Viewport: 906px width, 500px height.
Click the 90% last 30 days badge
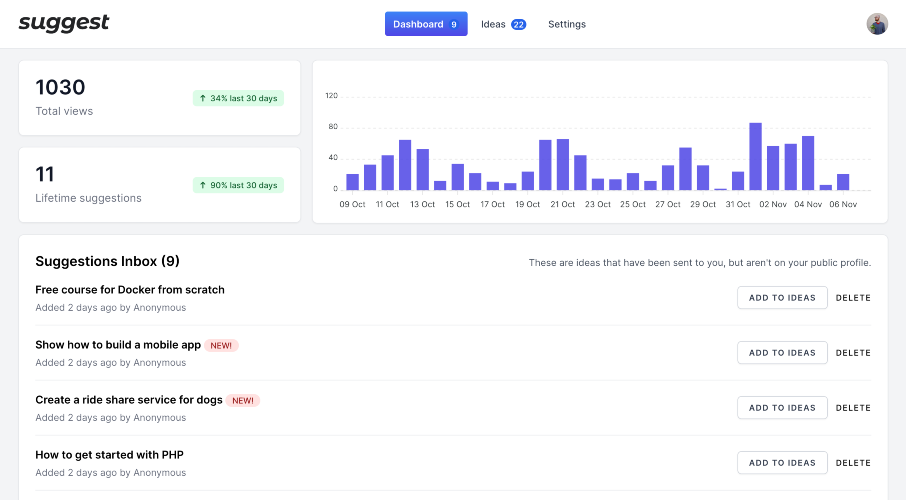click(238, 185)
